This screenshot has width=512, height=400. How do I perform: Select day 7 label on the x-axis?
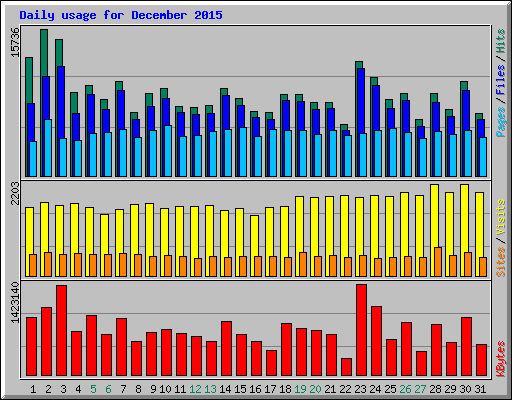click(x=123, y=389)
